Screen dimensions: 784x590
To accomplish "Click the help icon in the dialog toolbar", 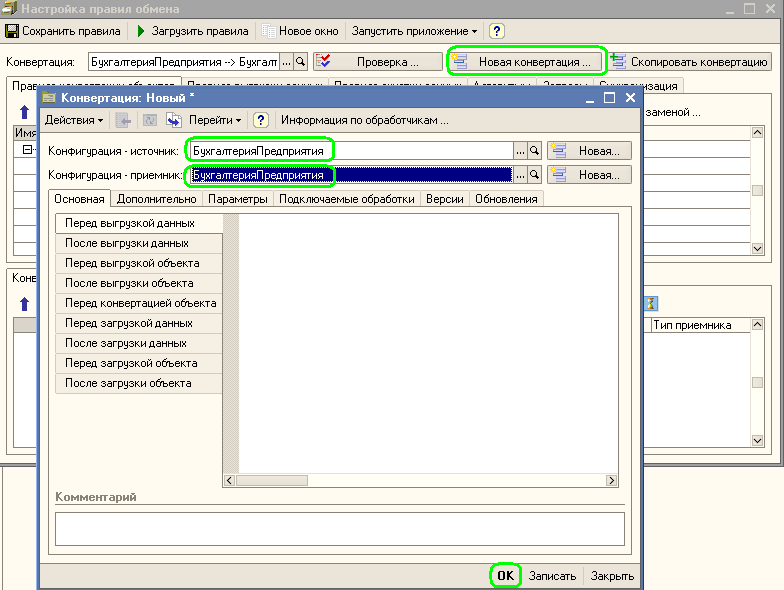I will click(260, 120).
